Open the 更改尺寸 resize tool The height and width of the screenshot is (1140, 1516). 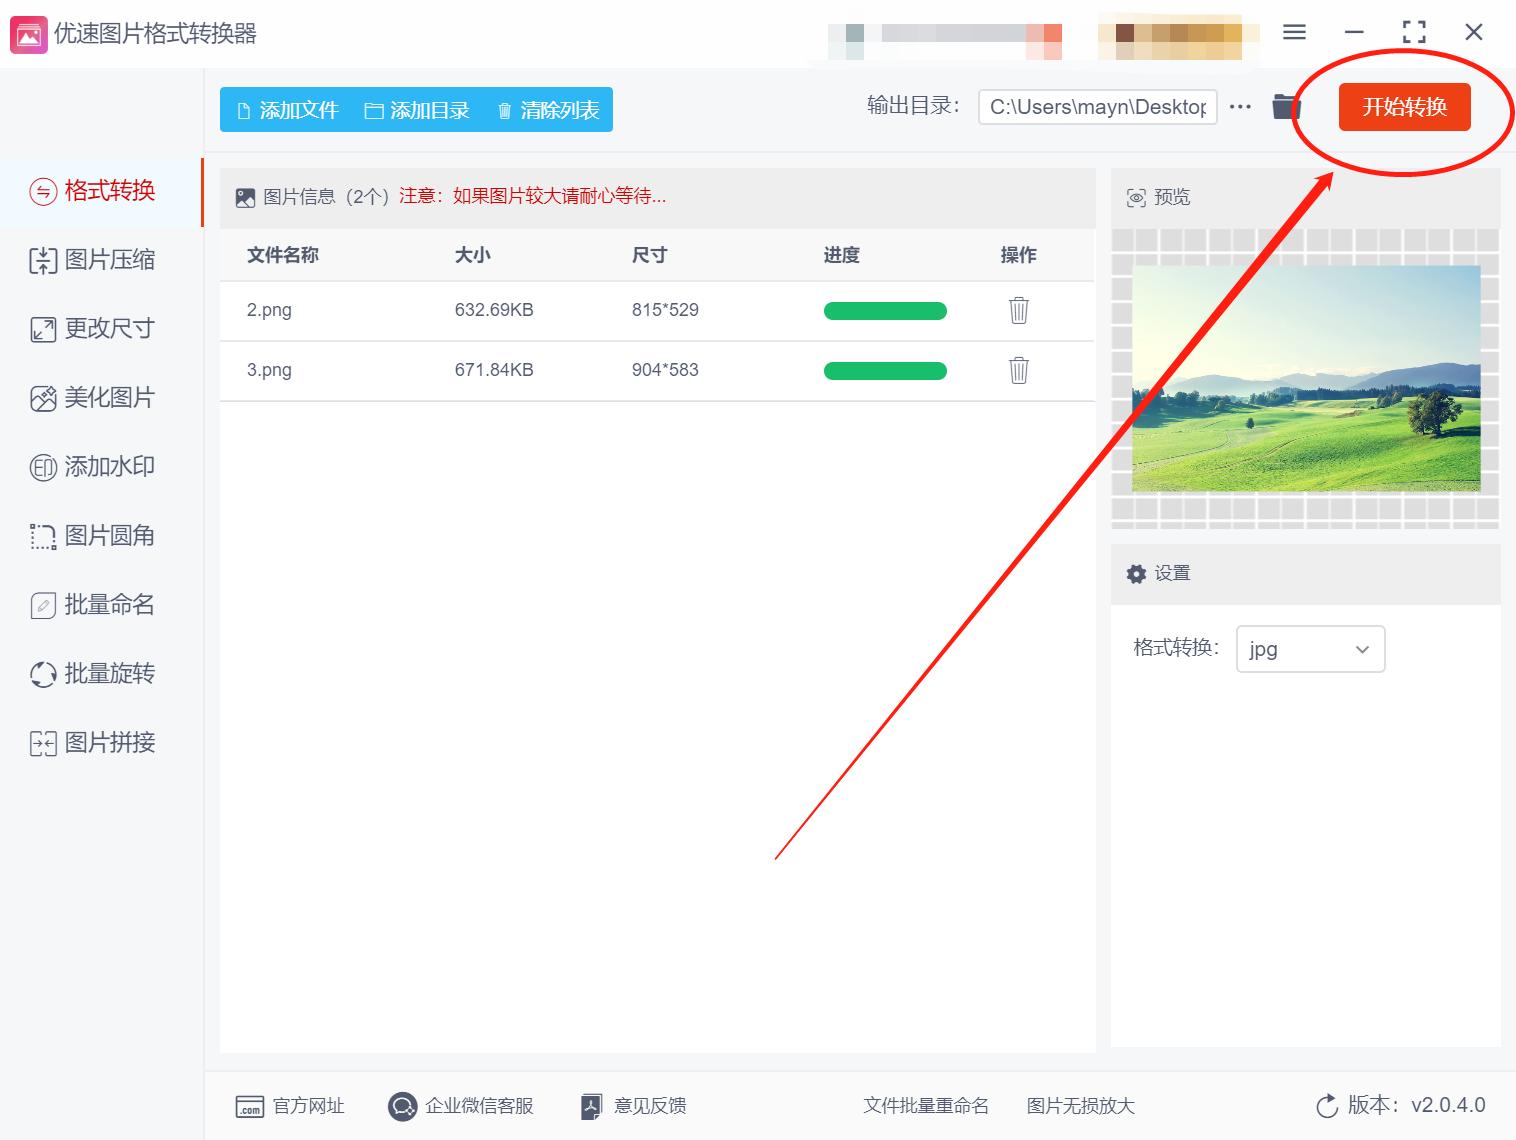[108, 328]
